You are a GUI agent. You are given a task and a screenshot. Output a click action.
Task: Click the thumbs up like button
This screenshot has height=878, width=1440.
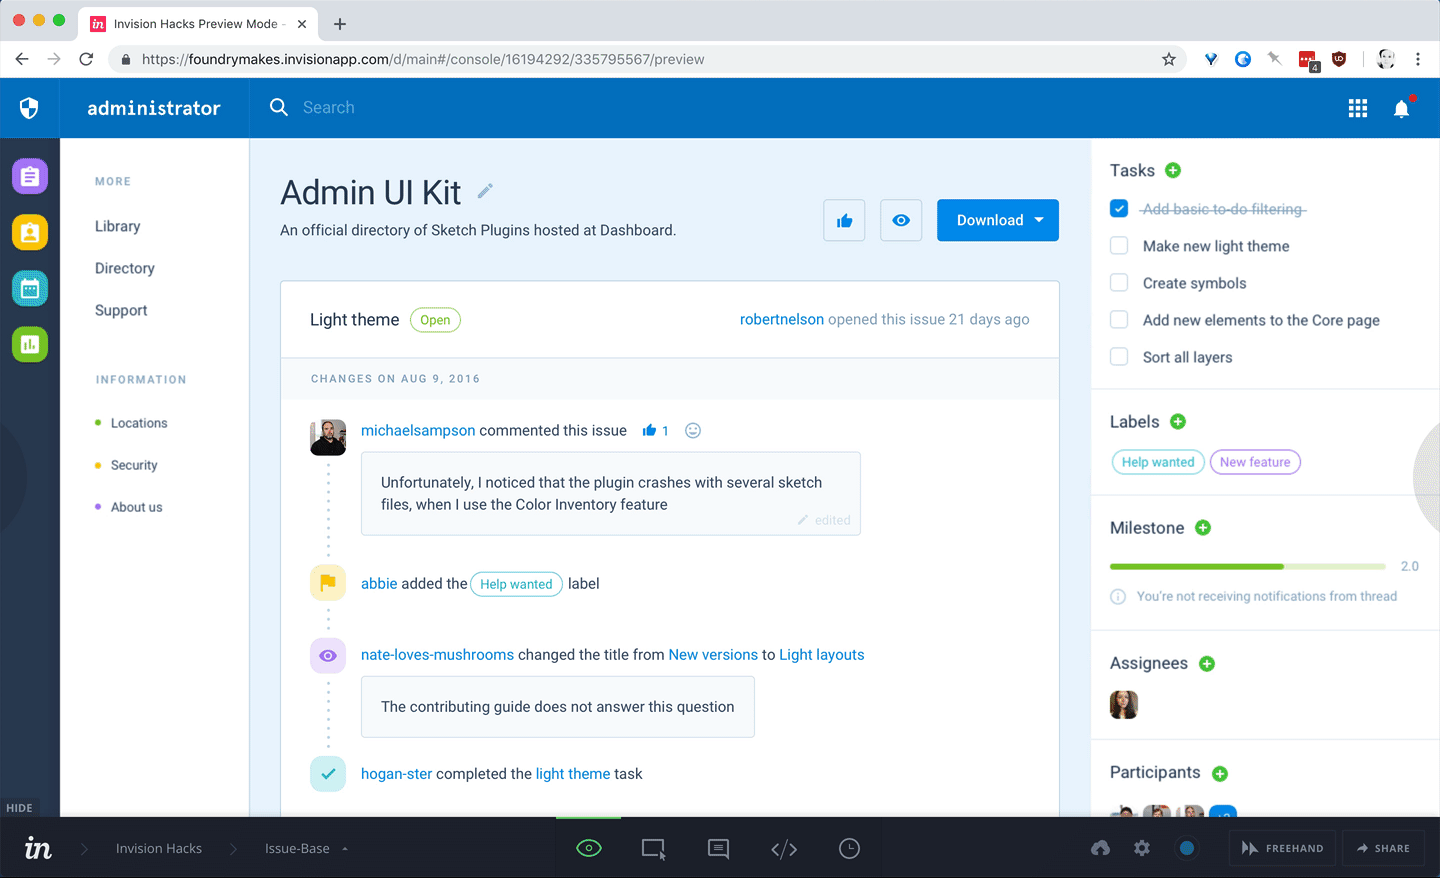click(844, 220)
